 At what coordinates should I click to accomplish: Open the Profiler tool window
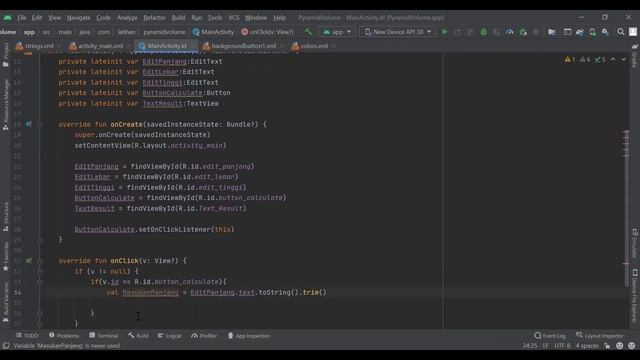tap(204, 336)
